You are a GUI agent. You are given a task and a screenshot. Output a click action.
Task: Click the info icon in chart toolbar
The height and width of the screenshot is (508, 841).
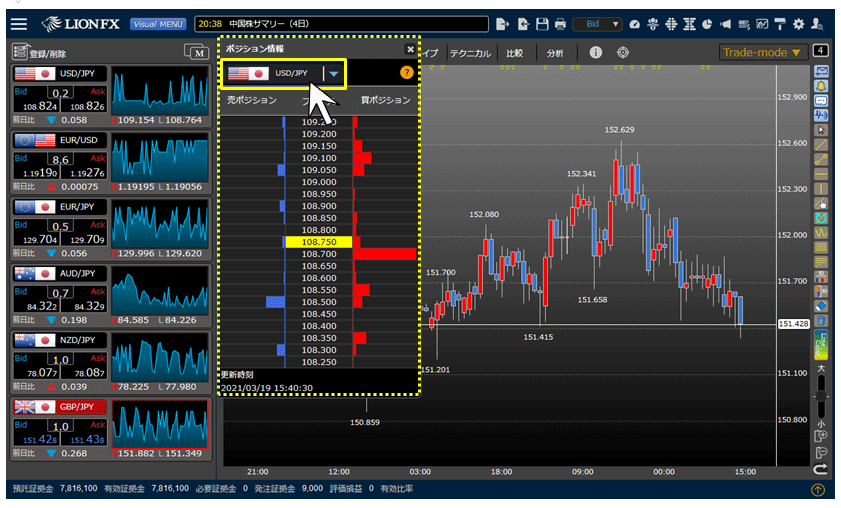click(596, 52)
